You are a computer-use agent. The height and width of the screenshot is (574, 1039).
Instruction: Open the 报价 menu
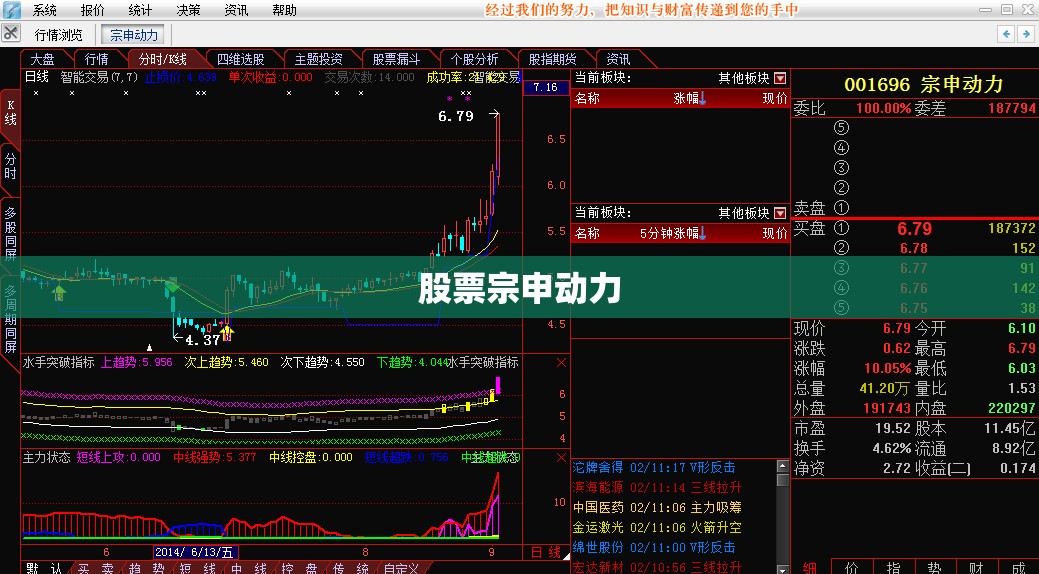click(x=93, y=10)
